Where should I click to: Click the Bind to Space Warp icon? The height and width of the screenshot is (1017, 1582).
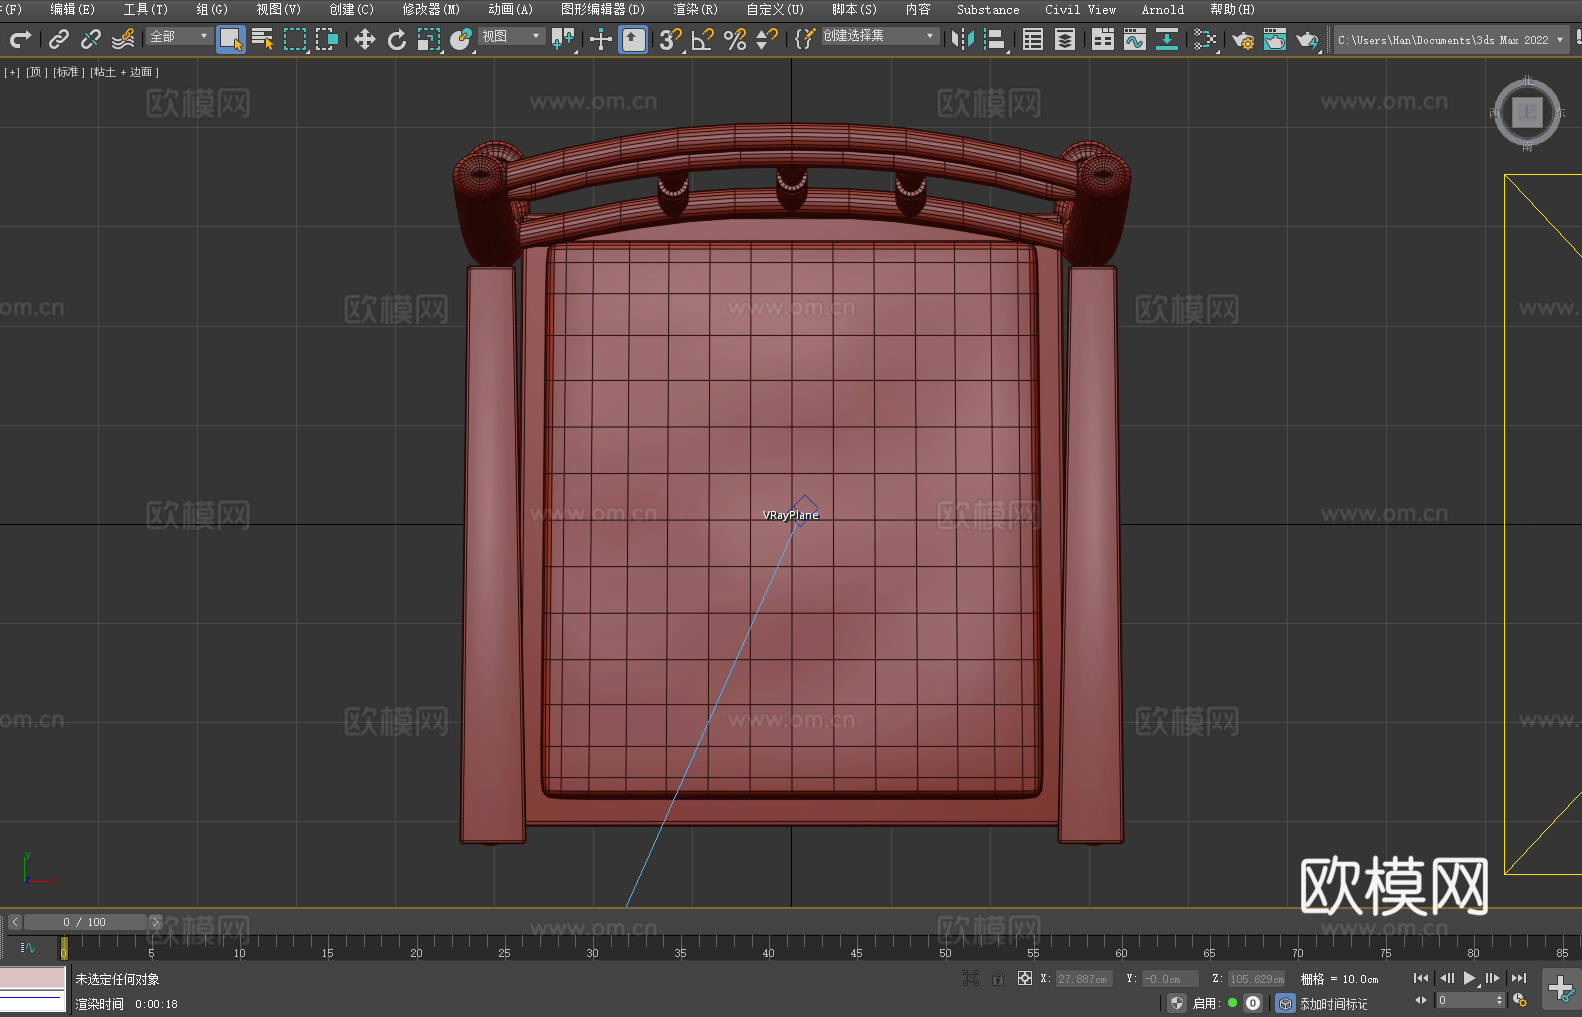tap(123, 39)
